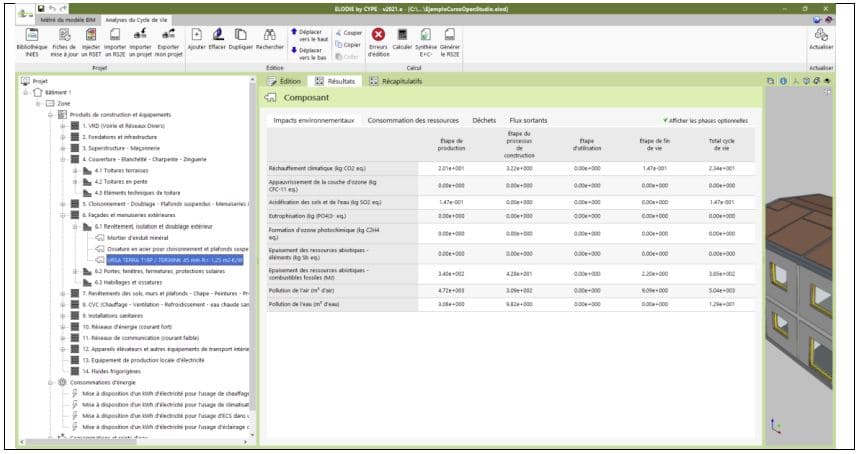Expand 4.1 Toitures terrasses node
The height and width of the screenshot is (454, 861).
coord(75,170)
